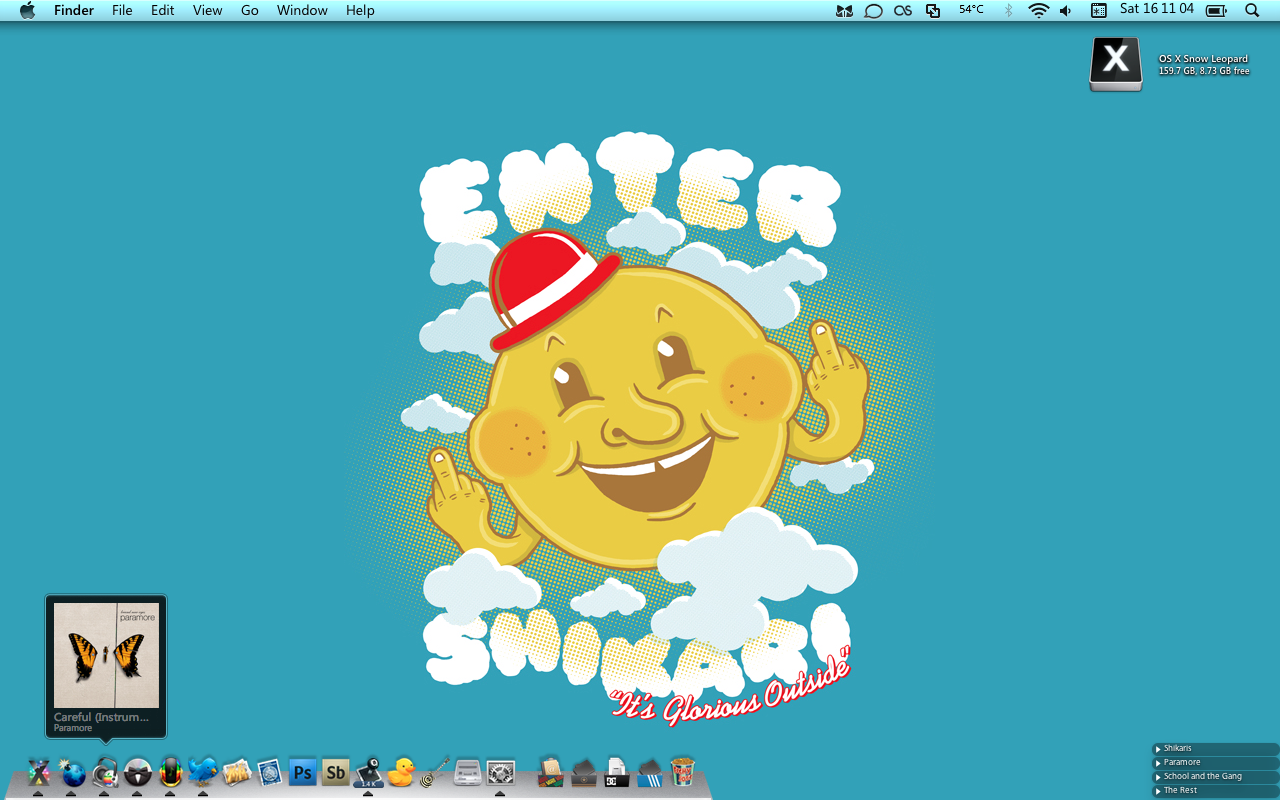The height and width of the screenshot is (800, 1280).
Task: Open the guitar app in the Dock
Action: tap(434, 772)
